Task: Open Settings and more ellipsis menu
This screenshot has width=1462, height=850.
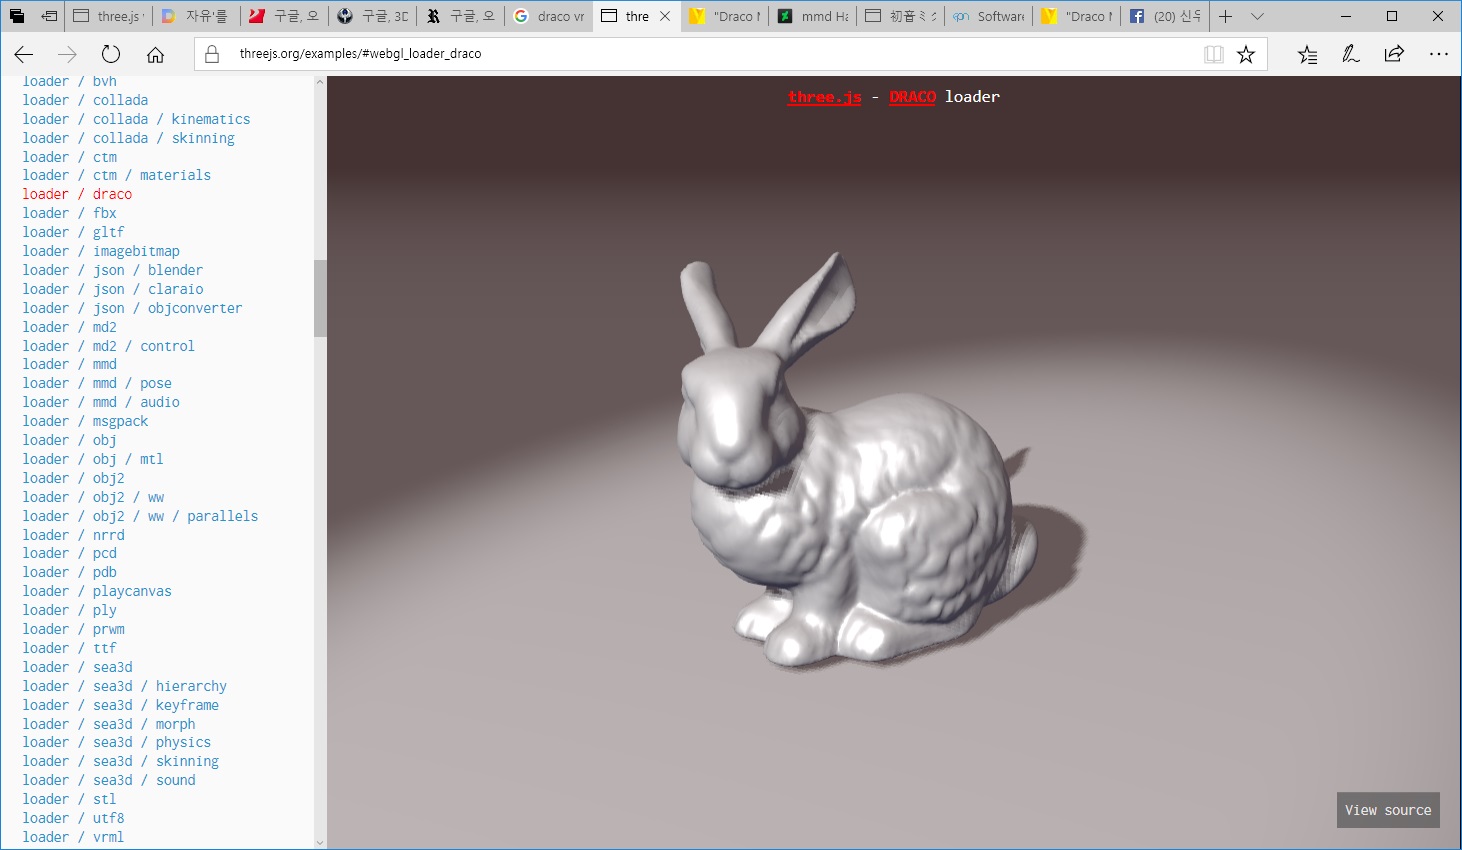Action: [x=1438, y=55]
